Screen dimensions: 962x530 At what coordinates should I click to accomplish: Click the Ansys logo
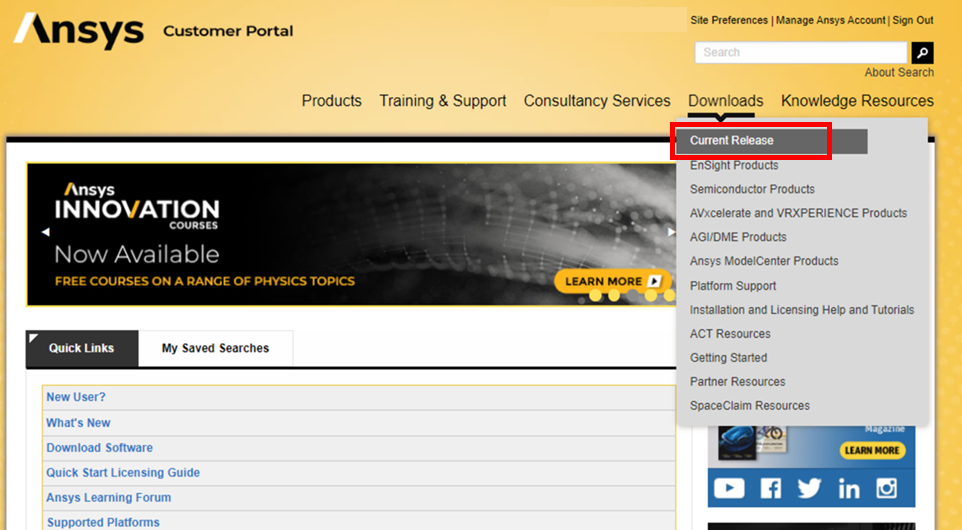[79, 31]
